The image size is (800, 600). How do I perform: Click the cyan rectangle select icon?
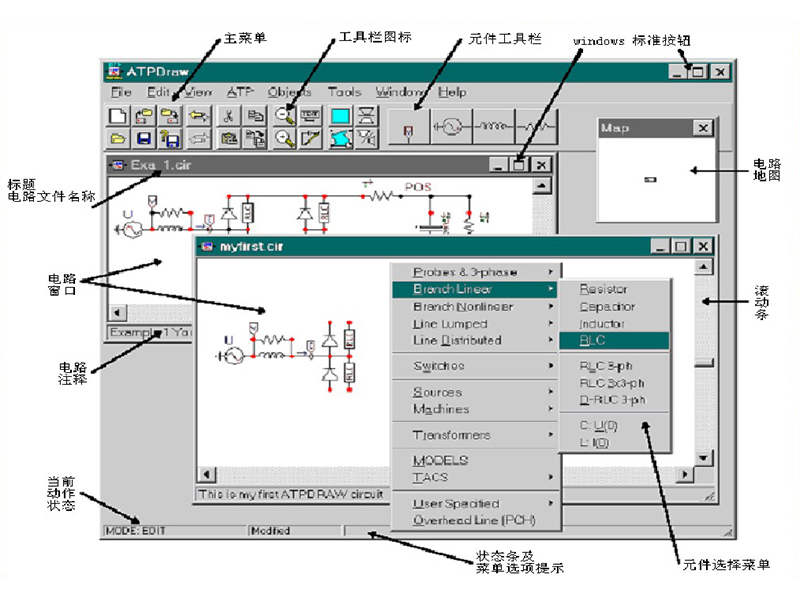click(340, 116)
